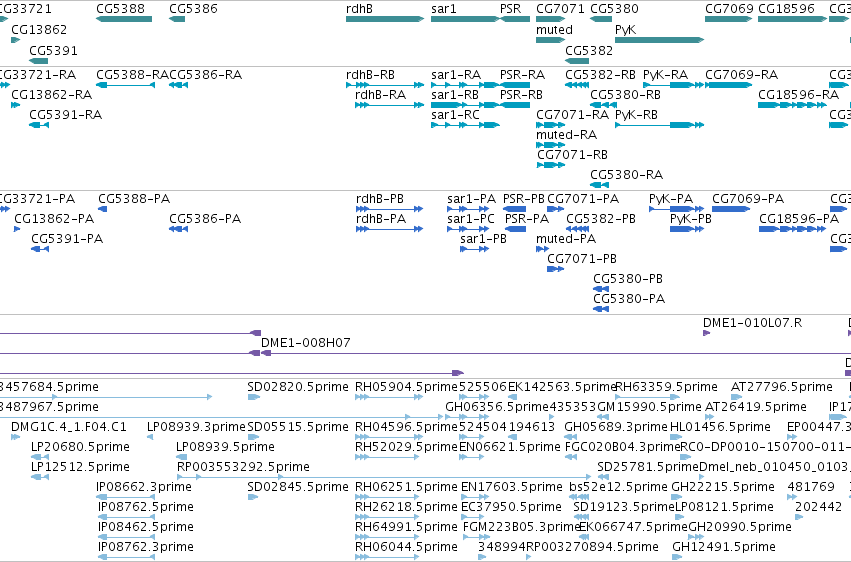851x562 pixels.
Task: Select the DME1-010L07.R feature label
Action: [x=752, y=323]
